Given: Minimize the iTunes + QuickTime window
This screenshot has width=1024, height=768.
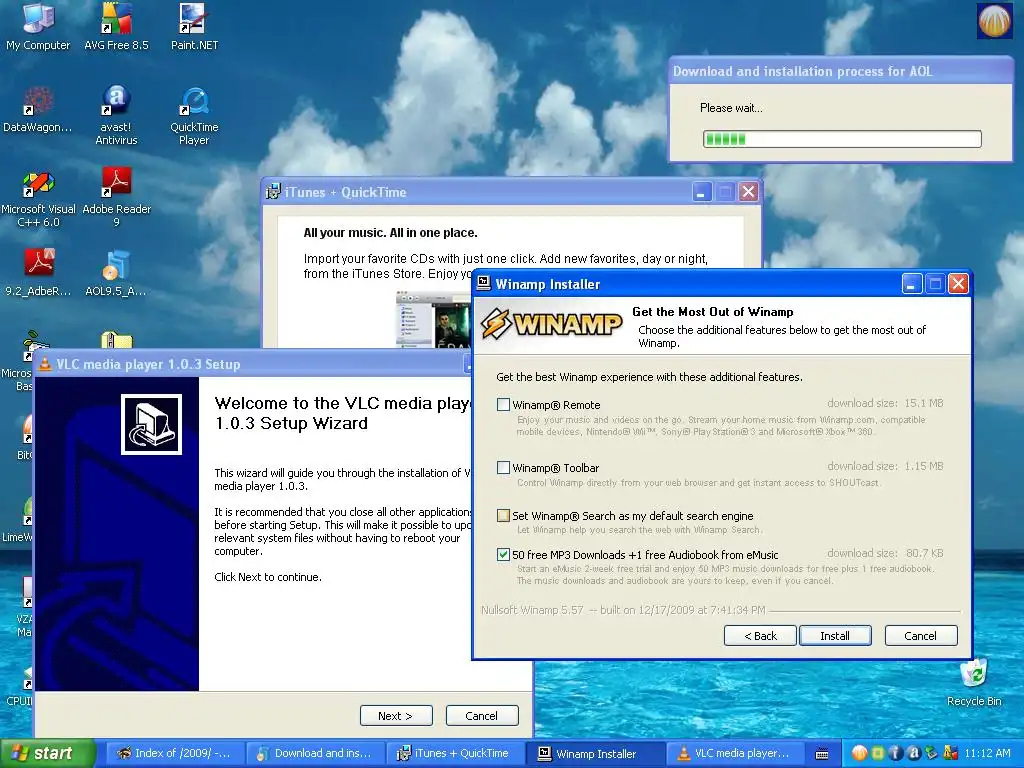Looking at the screenshot, I should pos(701,192).
